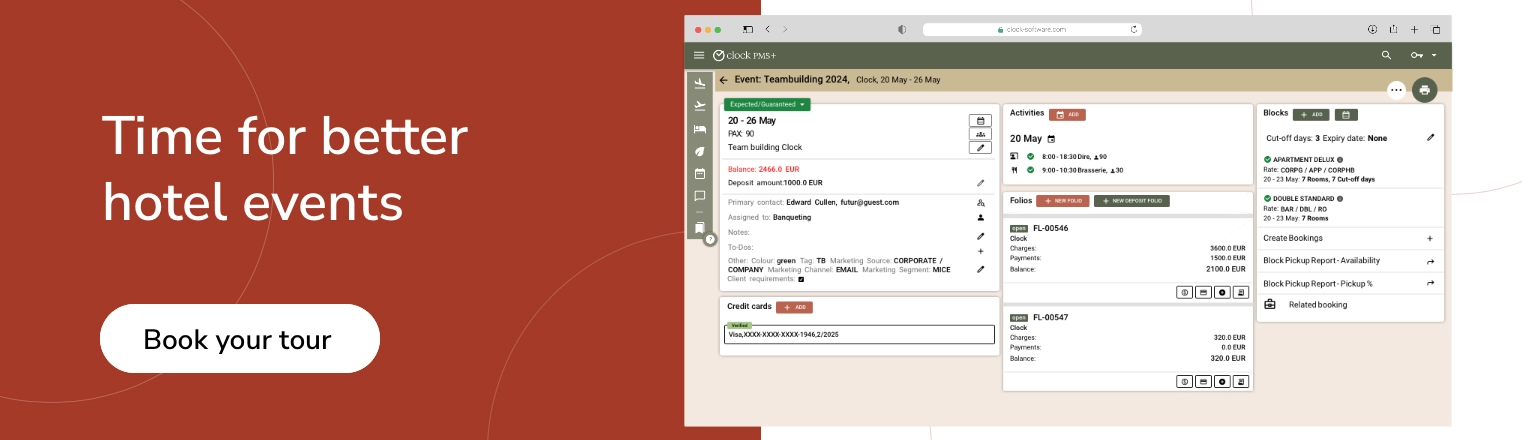The width and height of the screenshot is (1522, 440).
Task: Add a credit card
Action: point(795,307)
